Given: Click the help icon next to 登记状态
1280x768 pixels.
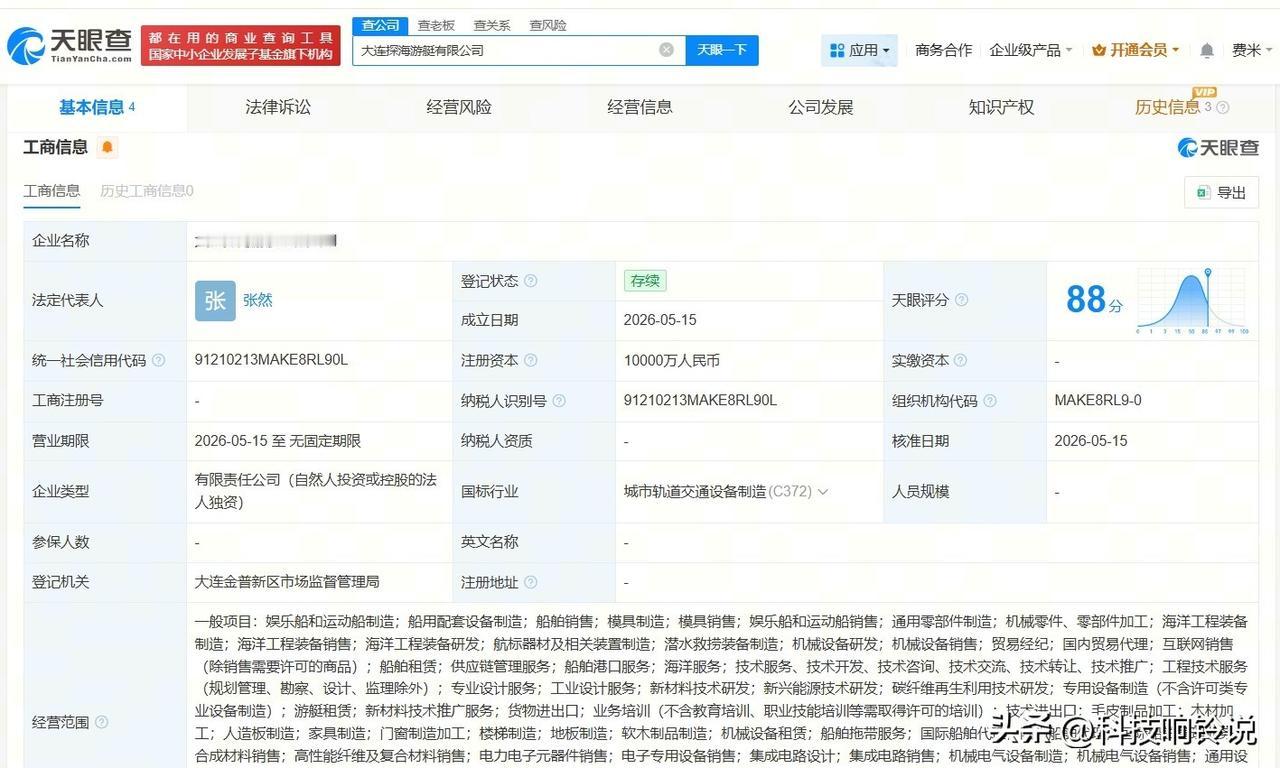Looking at the screenshot, I should pyautogui.click(x=531, y=281).
